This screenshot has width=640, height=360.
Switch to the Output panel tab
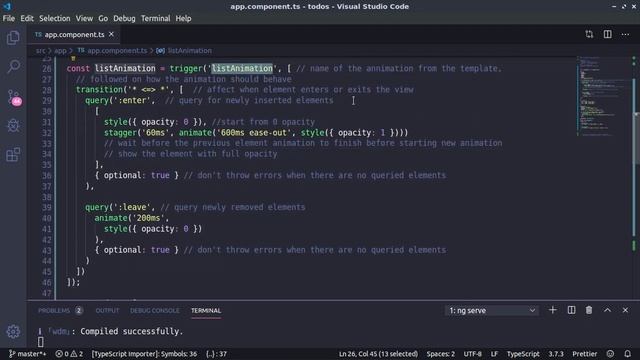tap(107, 311)
